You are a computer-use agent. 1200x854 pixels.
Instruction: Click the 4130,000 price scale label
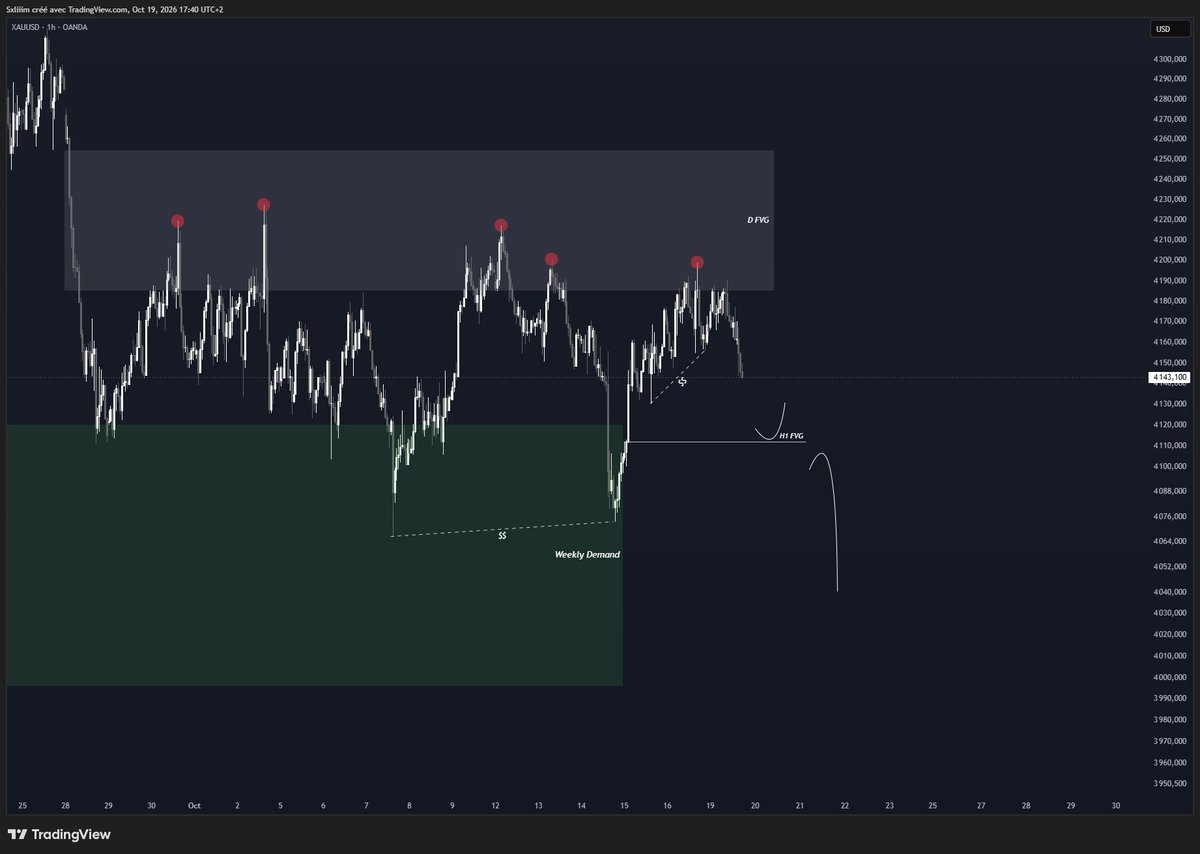click(1170, 403)
